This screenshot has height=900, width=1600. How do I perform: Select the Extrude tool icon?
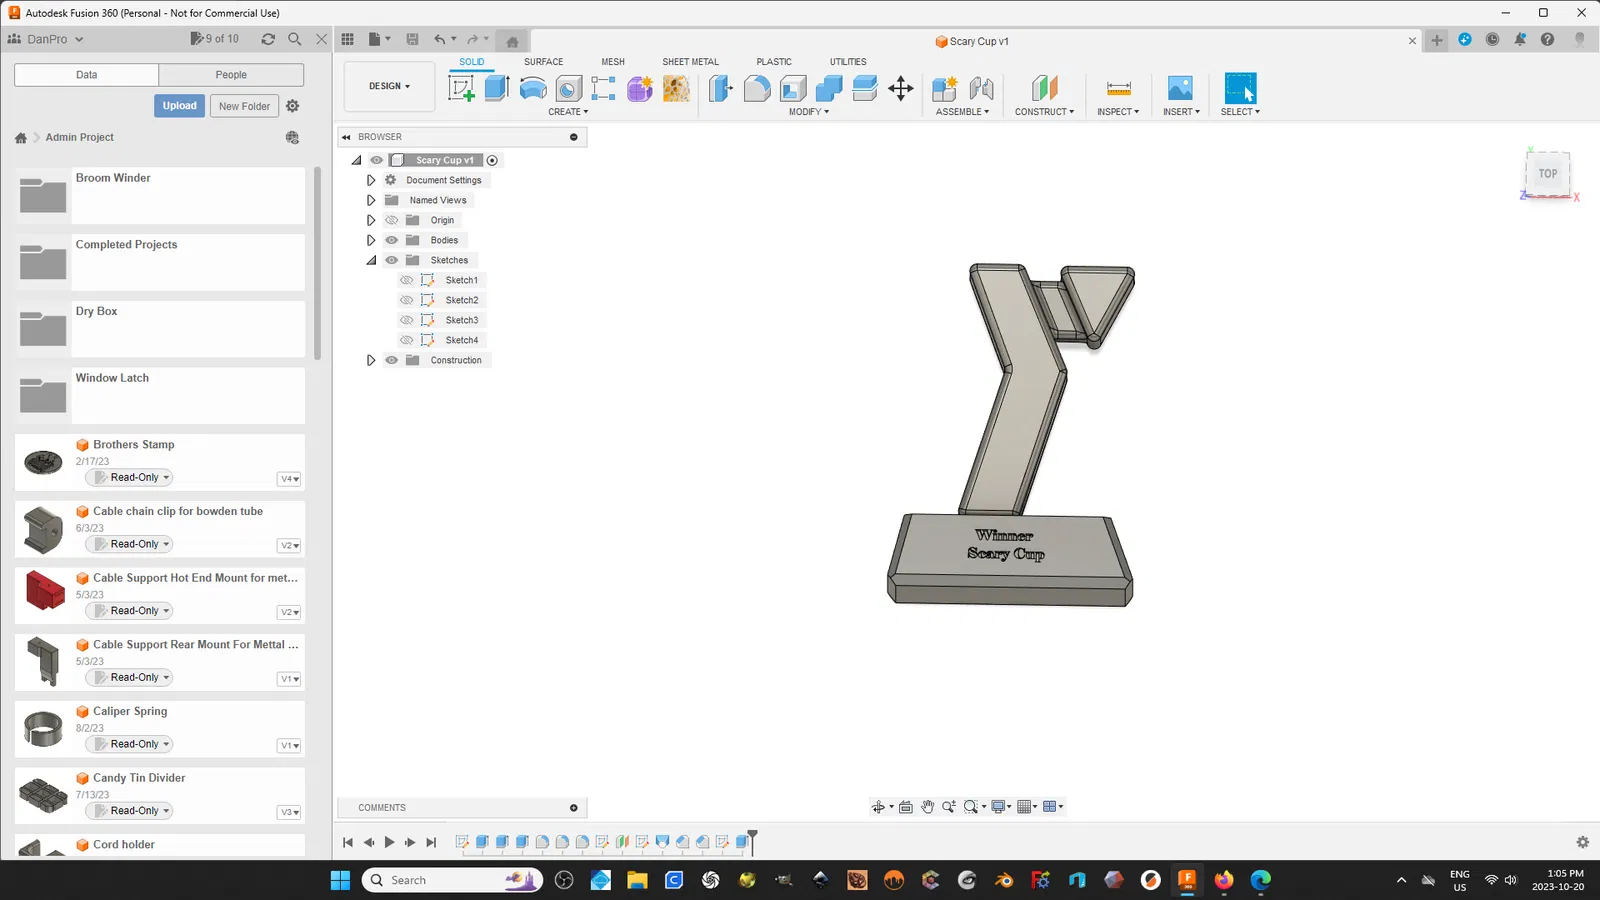click(497, 88)
